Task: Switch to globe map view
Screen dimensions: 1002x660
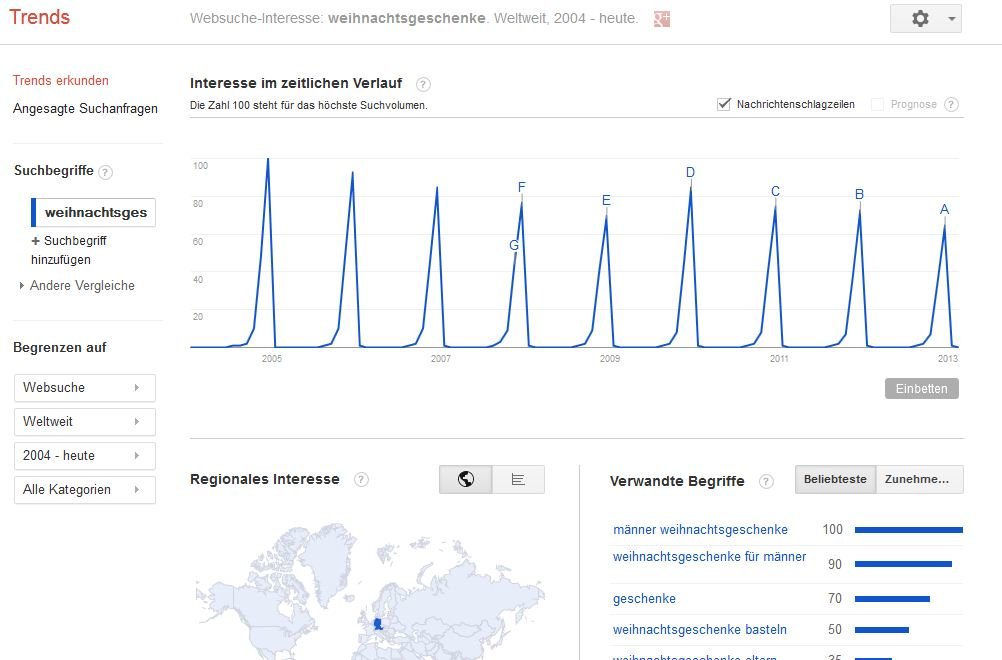Action: [466, 479]
